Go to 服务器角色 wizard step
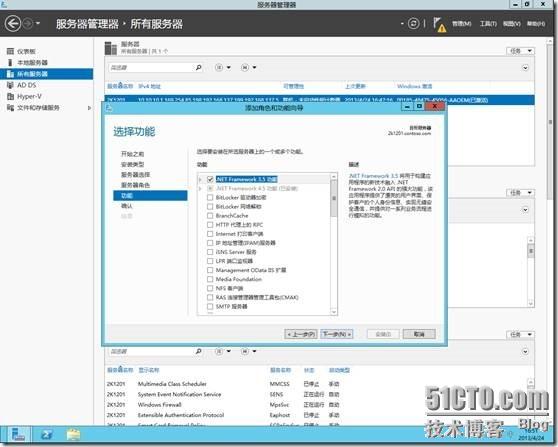This screenshot has width=558, height=447. click(135, 185)
